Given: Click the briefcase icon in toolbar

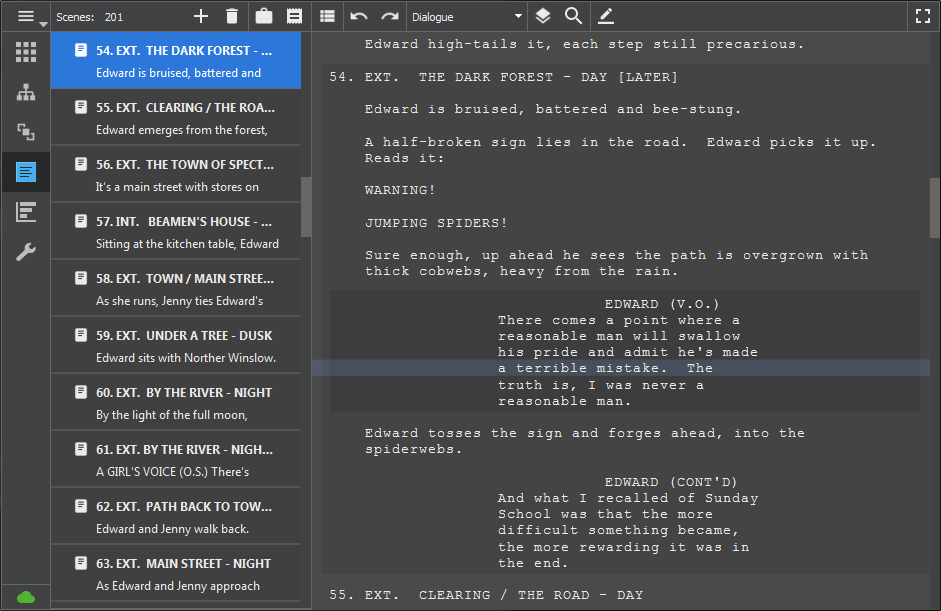Looking at the screenshot, I should [x=264, y=16].
